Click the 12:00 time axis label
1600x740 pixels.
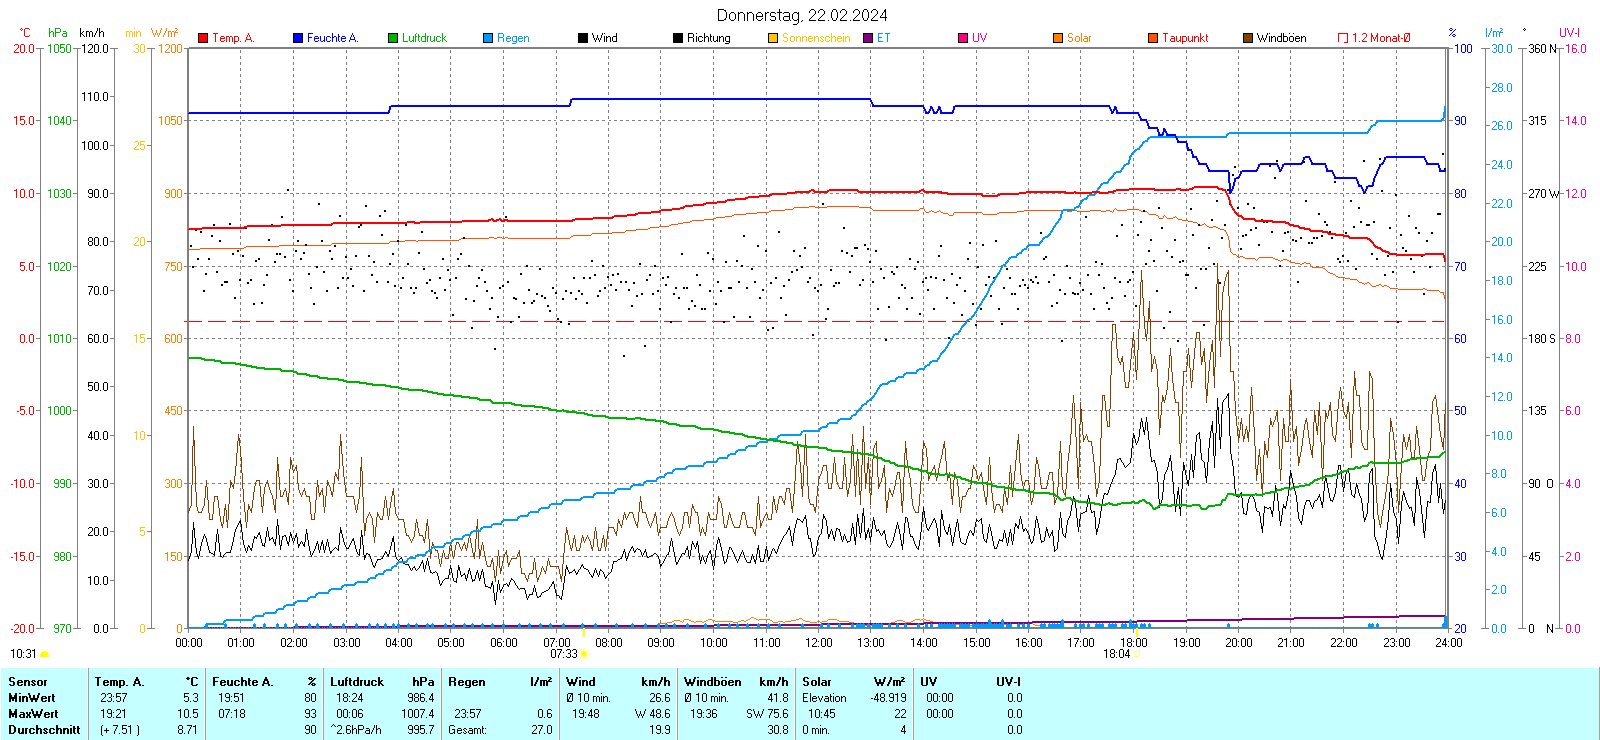[819, 643]
